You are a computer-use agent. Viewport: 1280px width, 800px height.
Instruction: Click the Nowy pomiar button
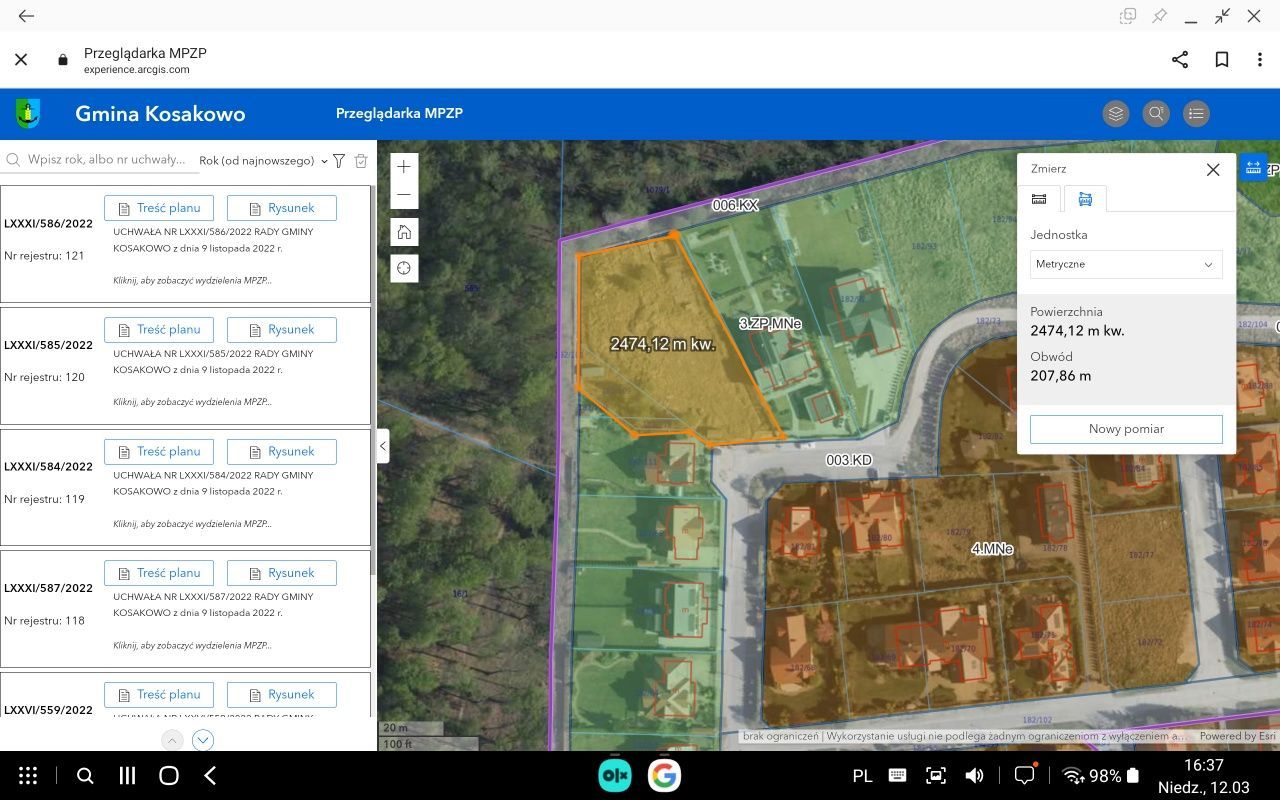(1126, 429)
